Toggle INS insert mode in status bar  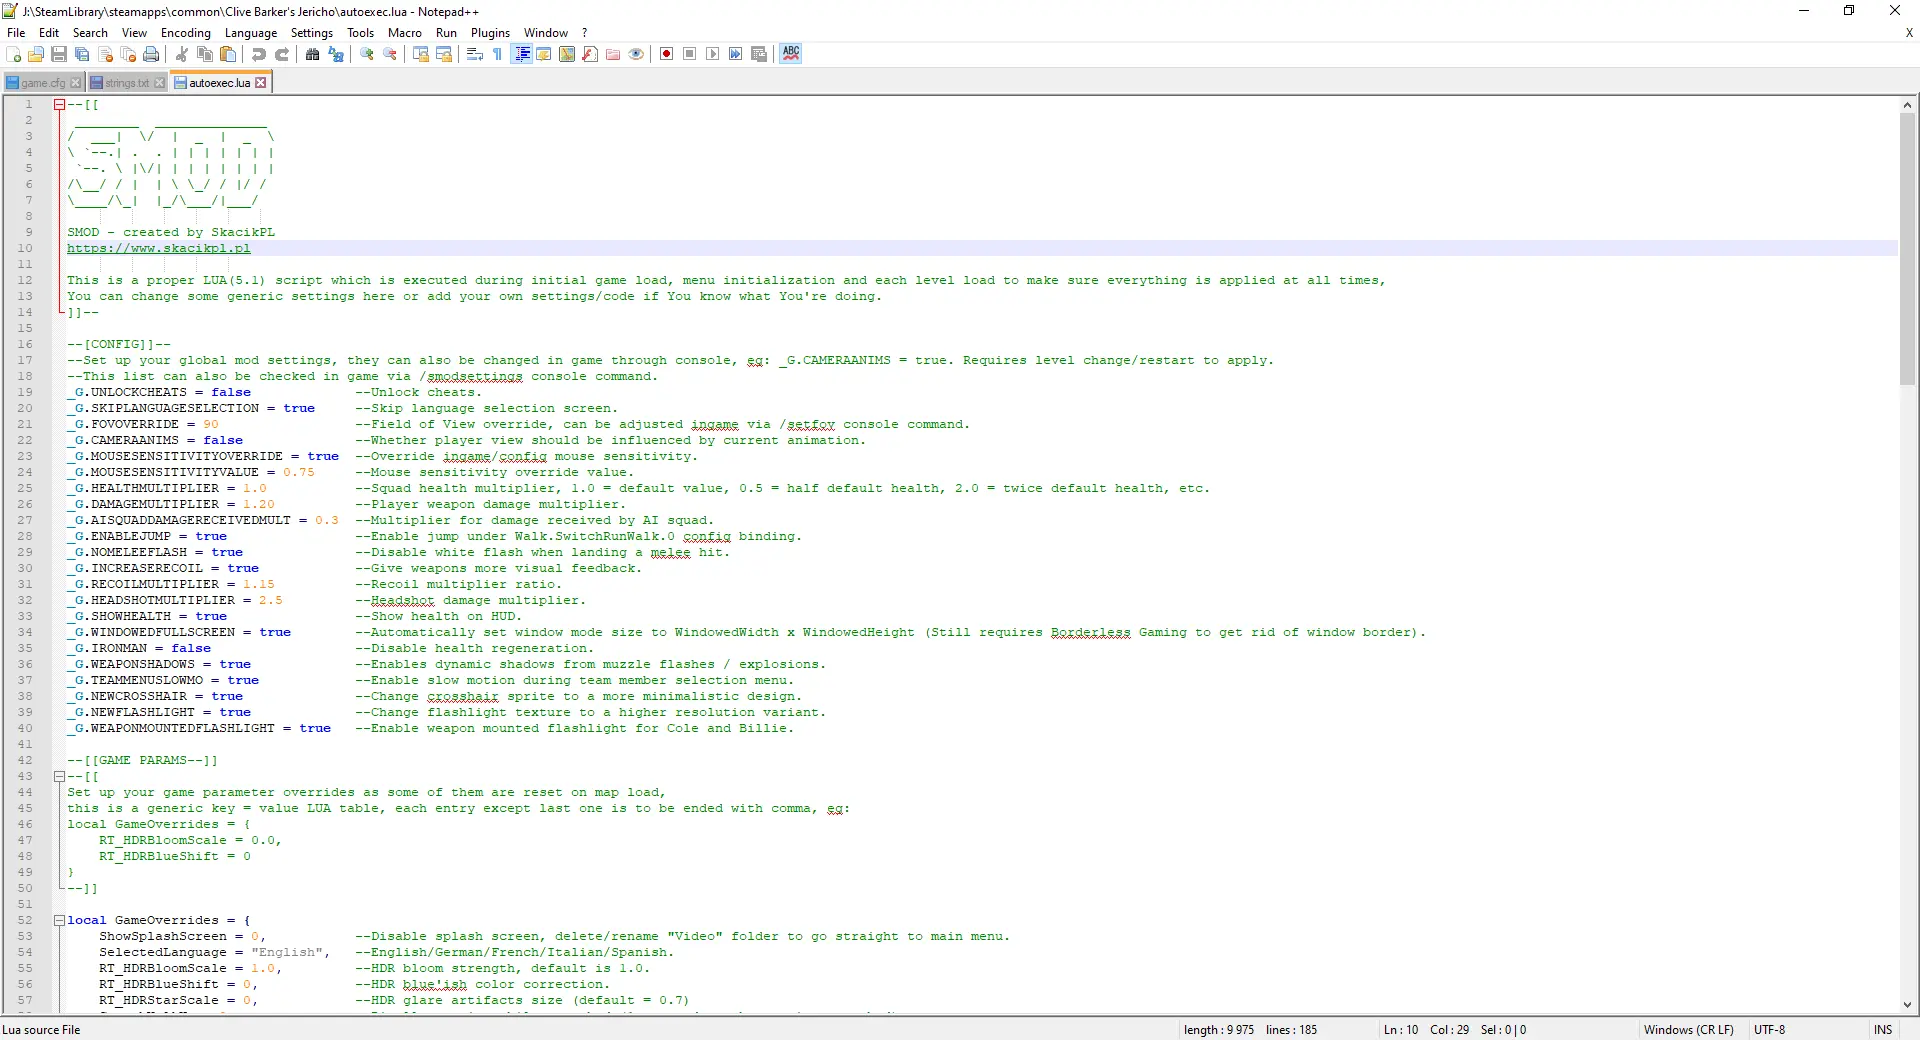click(x=1883, y=1029)
